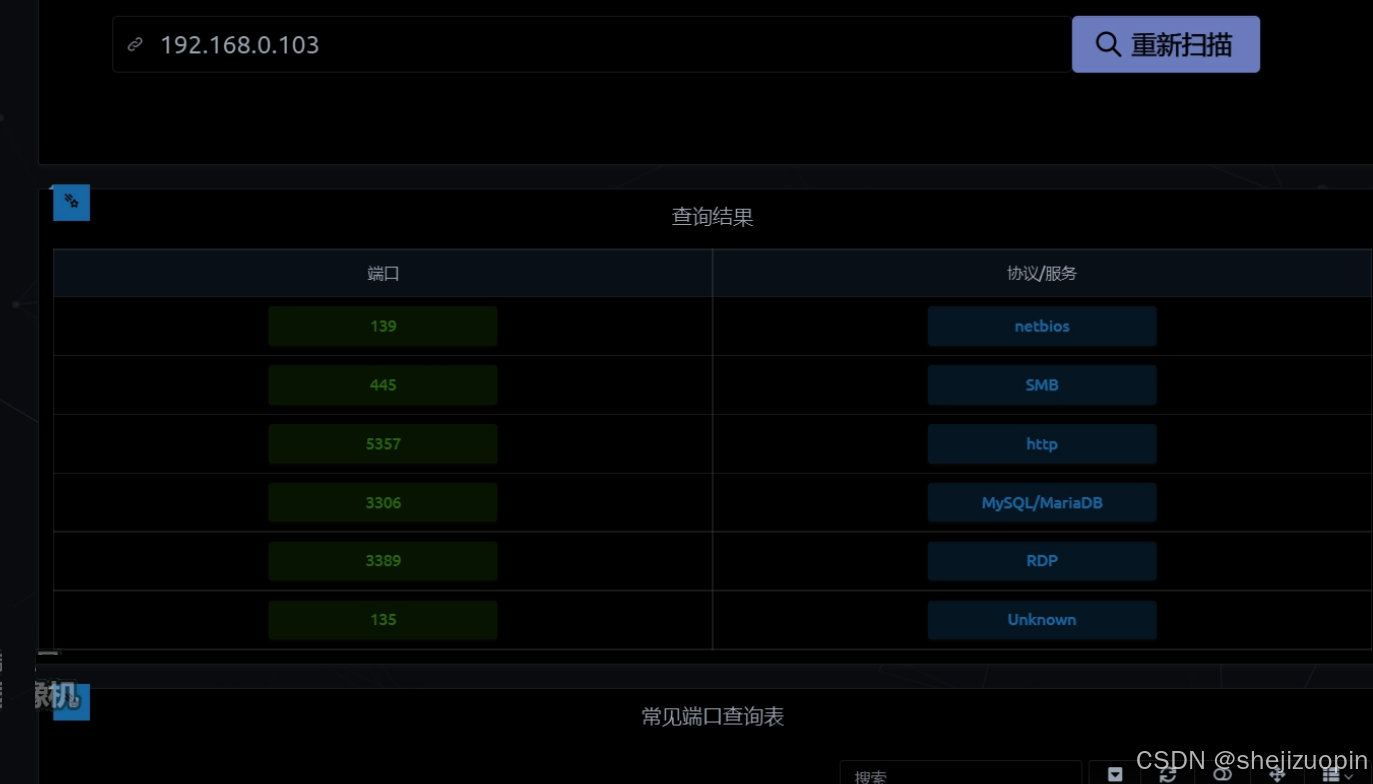This screenshot has height=784, width=1373.
Task: Click the 常见端口查询表 panel title
Action: [712, 717]
